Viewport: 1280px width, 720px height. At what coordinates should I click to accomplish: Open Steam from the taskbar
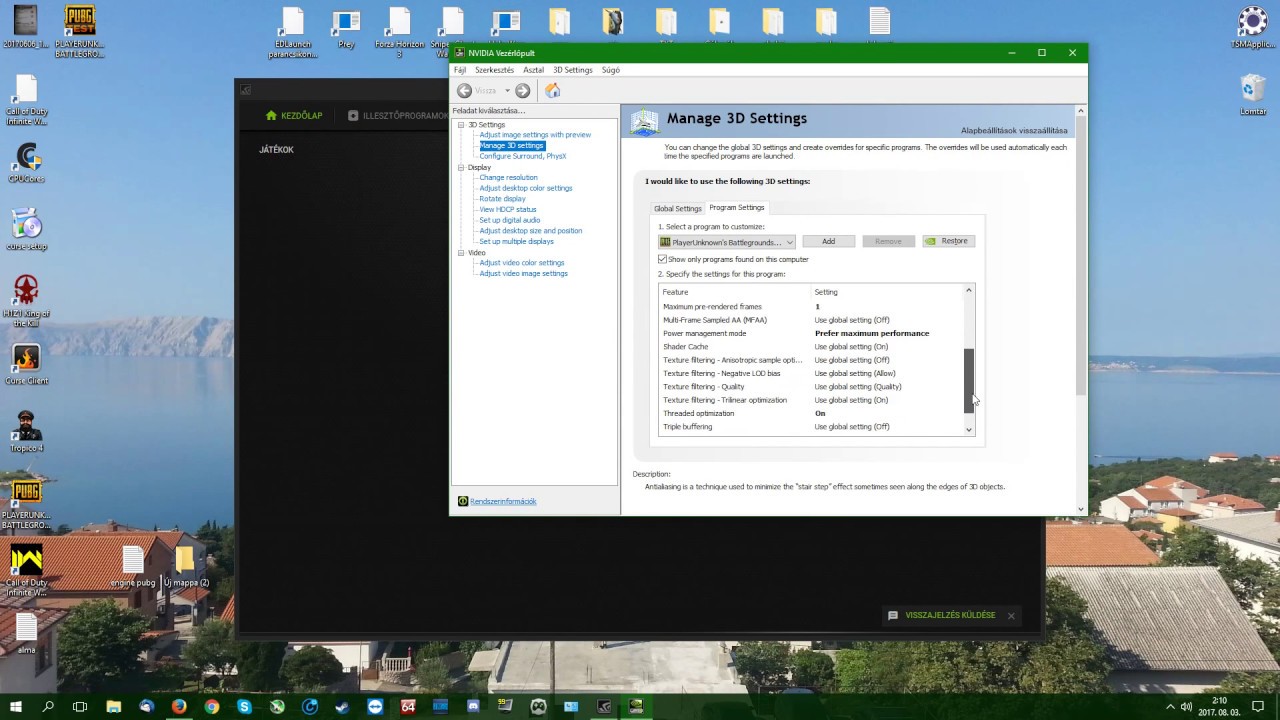(x=342, y=706)
